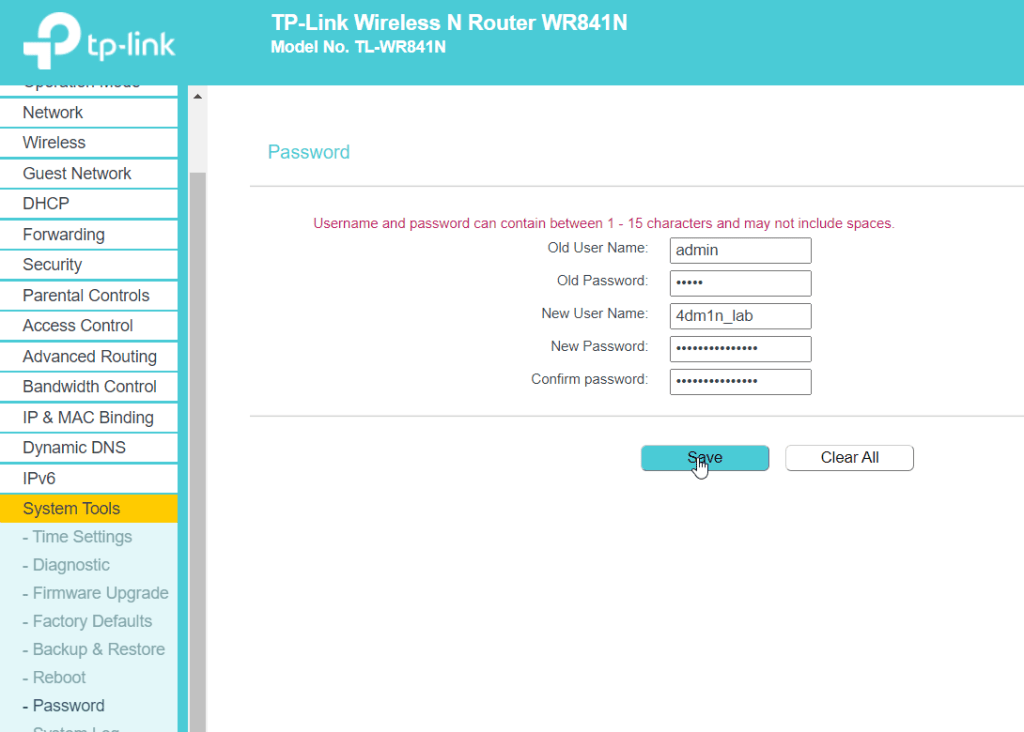Viewport: 1024px width, 732px height.
Task: Open the DHCP menu section
Action: pyautogui.click(x=46, y=204)
